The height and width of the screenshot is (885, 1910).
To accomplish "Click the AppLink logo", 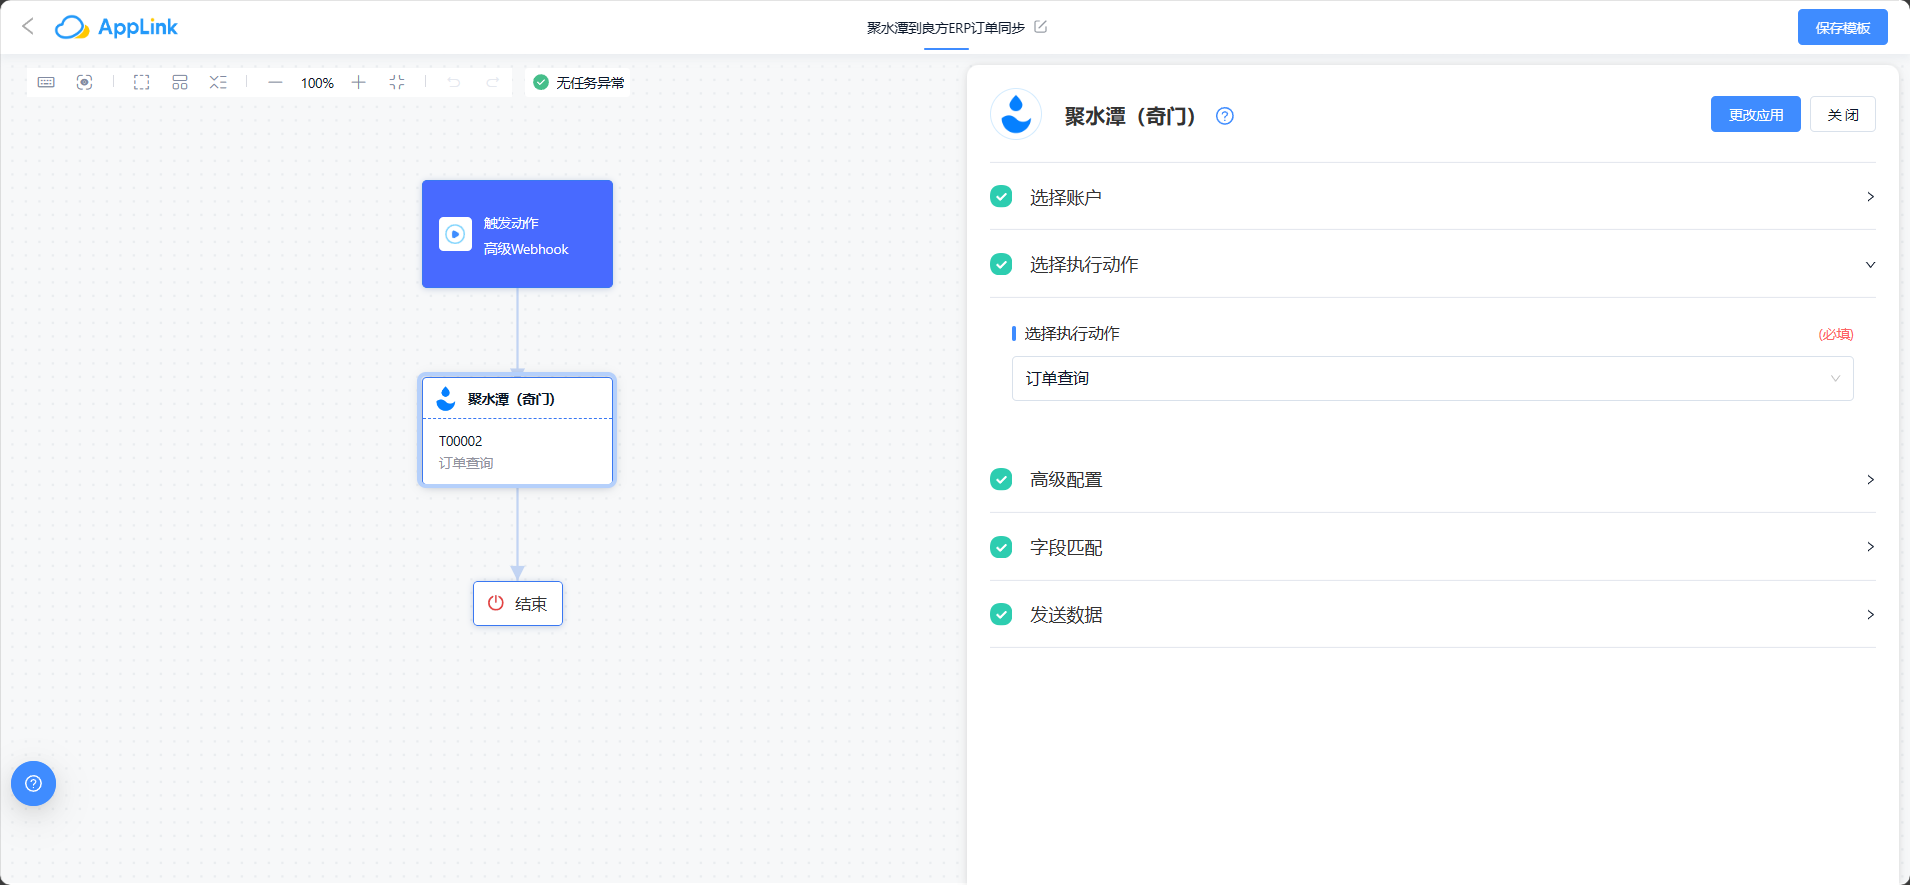I will (x=116, y=27).
